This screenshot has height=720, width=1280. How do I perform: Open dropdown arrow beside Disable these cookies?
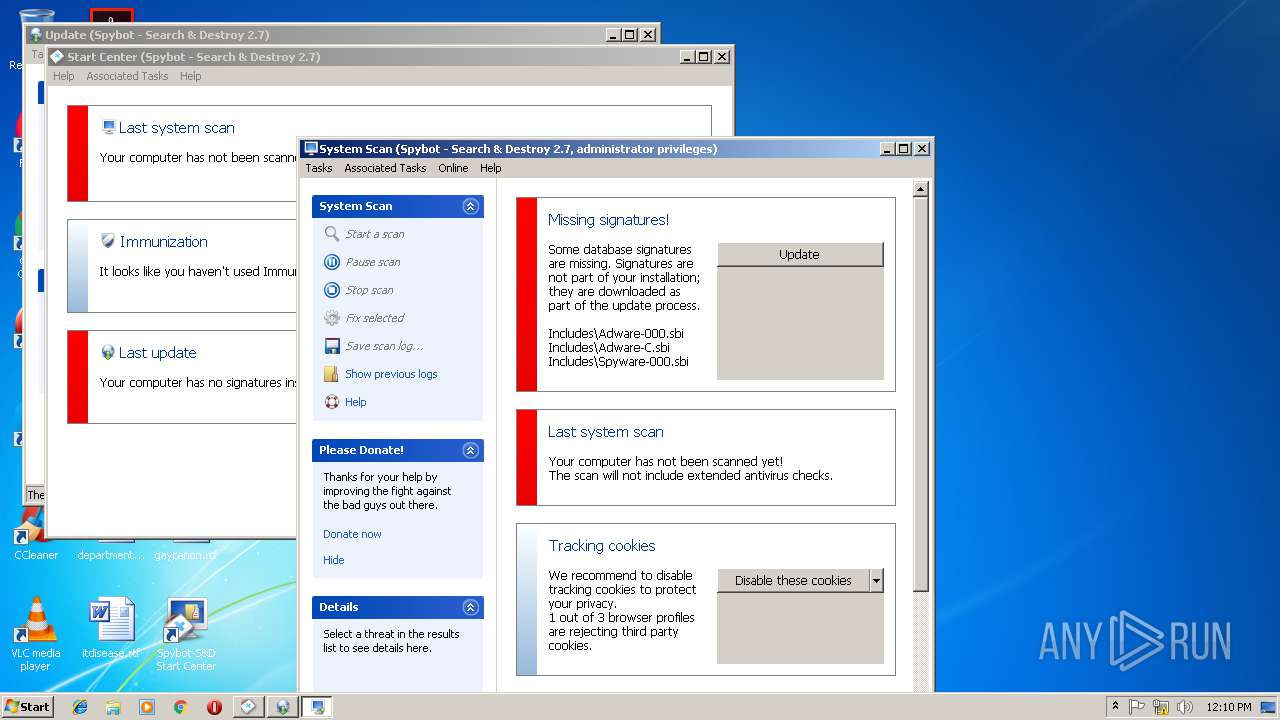coord(876,580)
